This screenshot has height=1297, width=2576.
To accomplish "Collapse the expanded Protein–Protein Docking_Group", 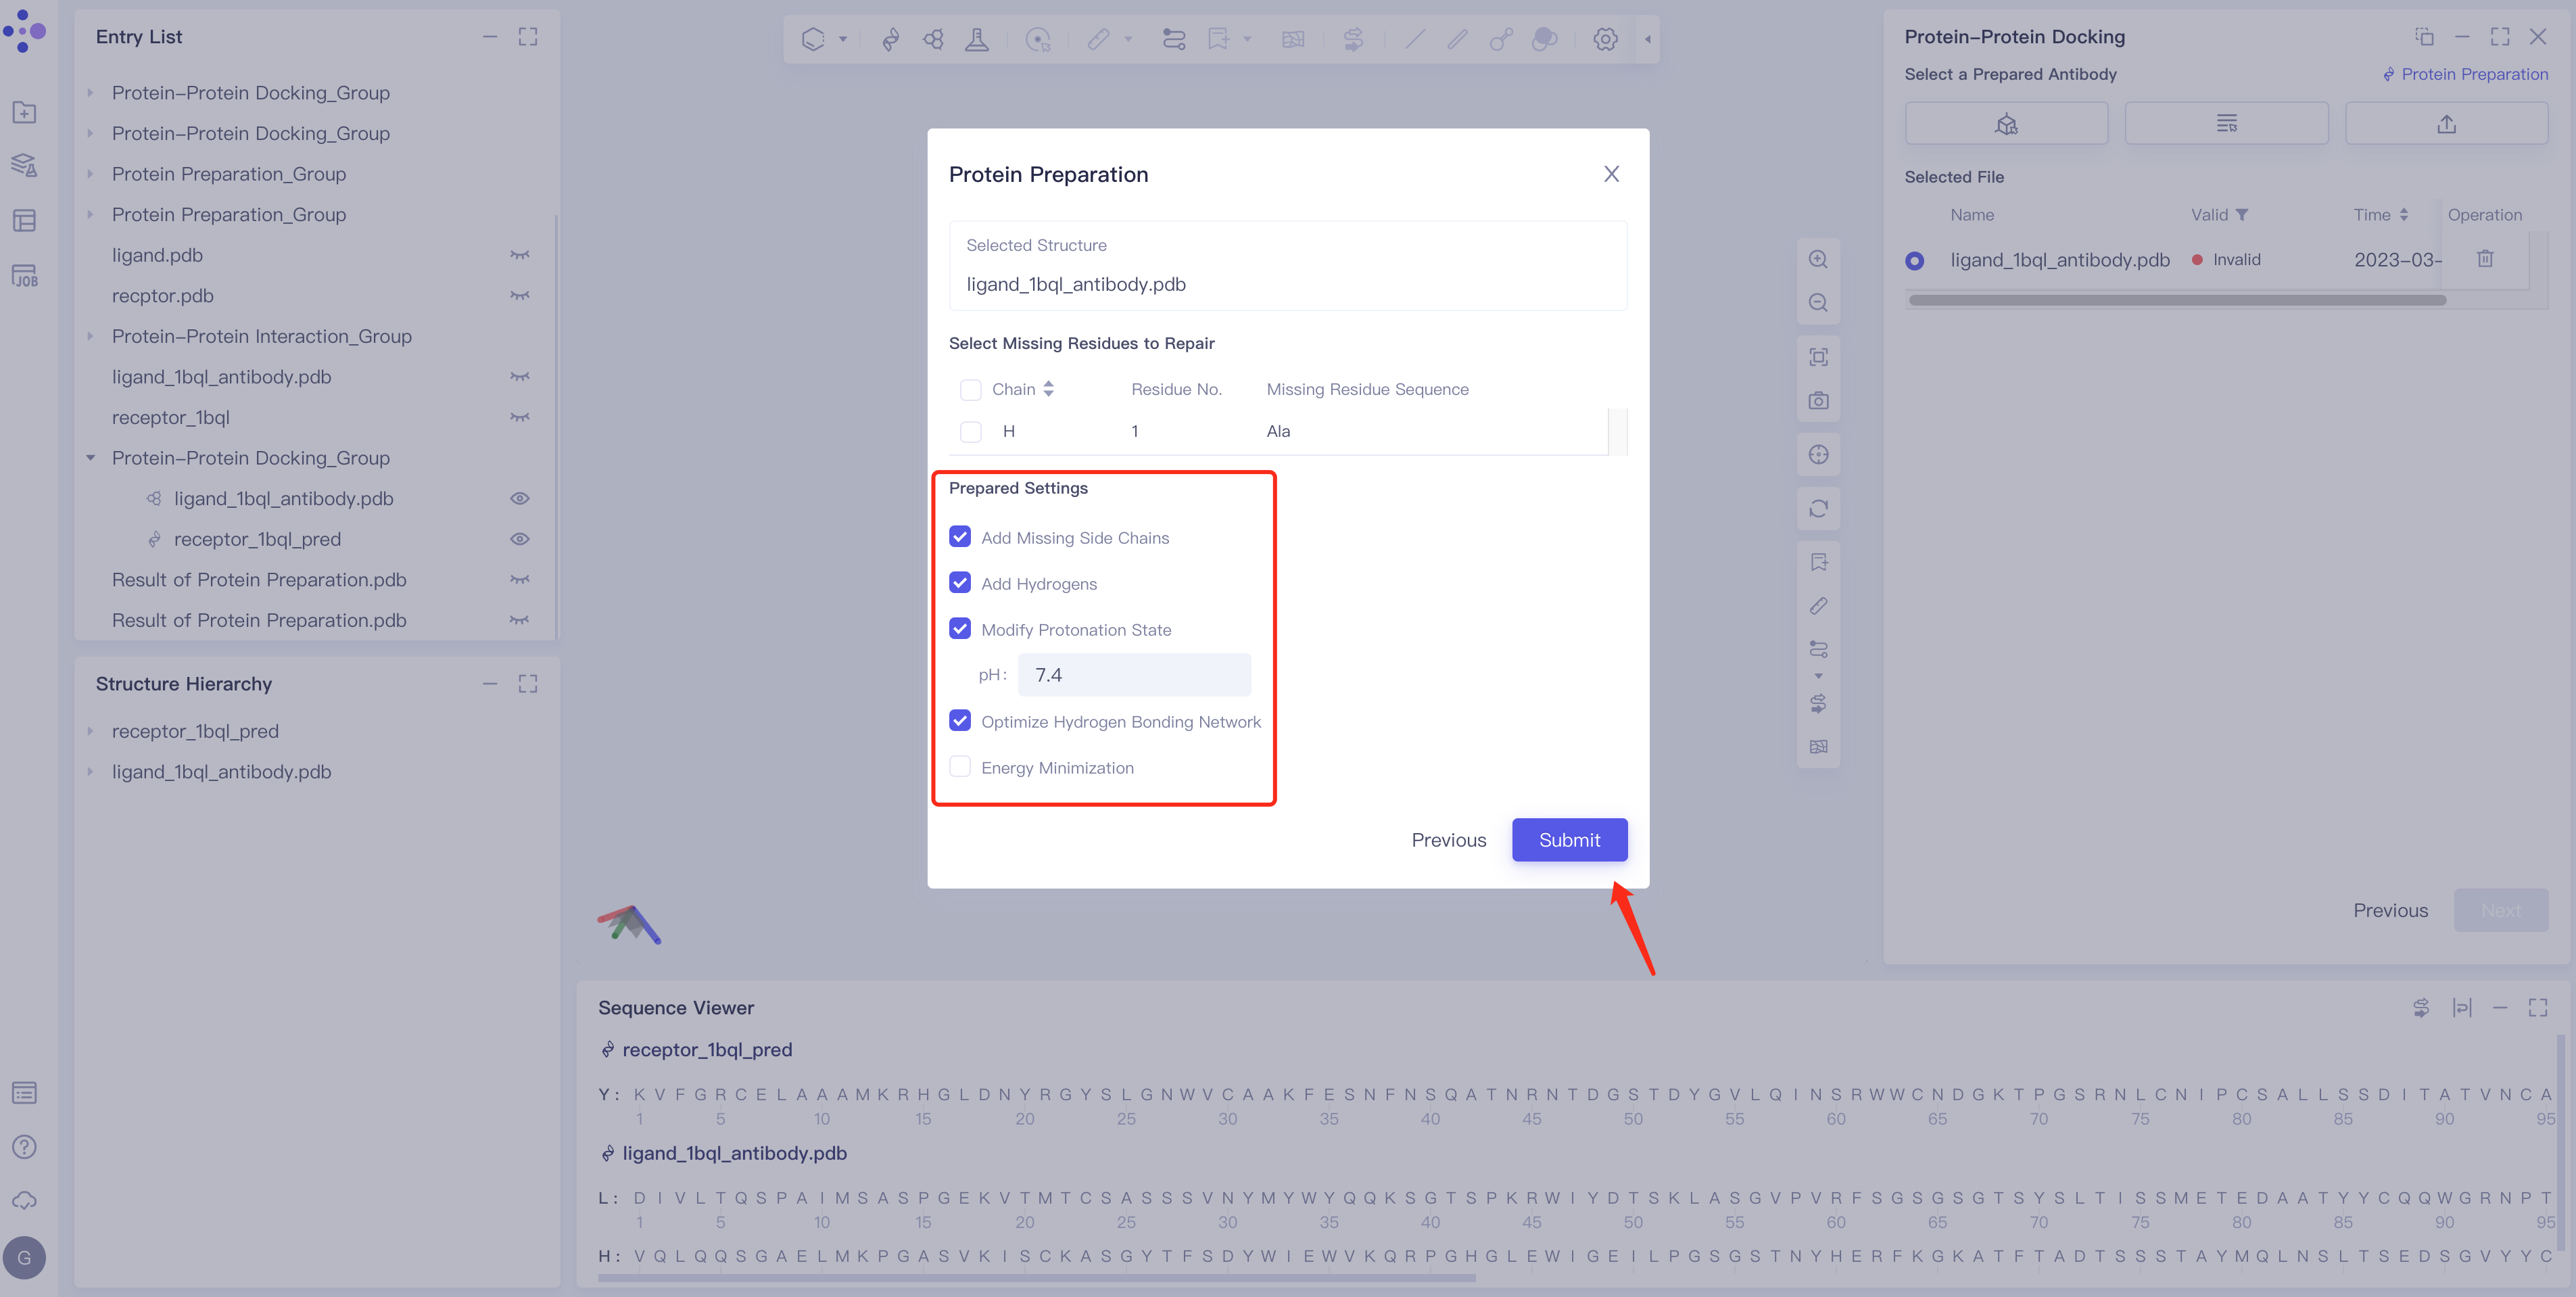I will pyautogui.click(x=90, y=458).
